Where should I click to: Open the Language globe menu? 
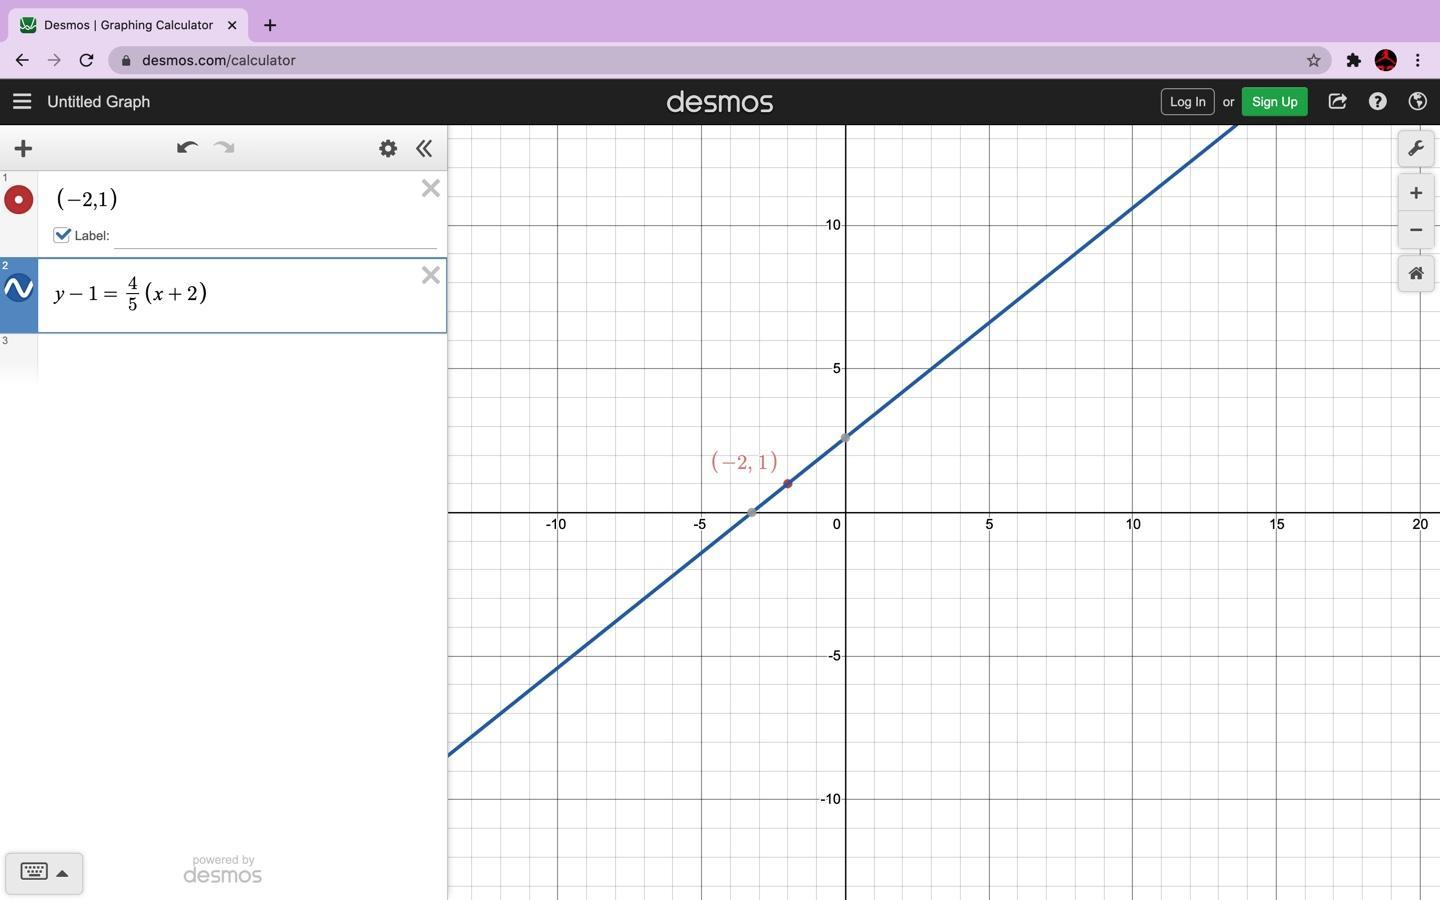1417,102
